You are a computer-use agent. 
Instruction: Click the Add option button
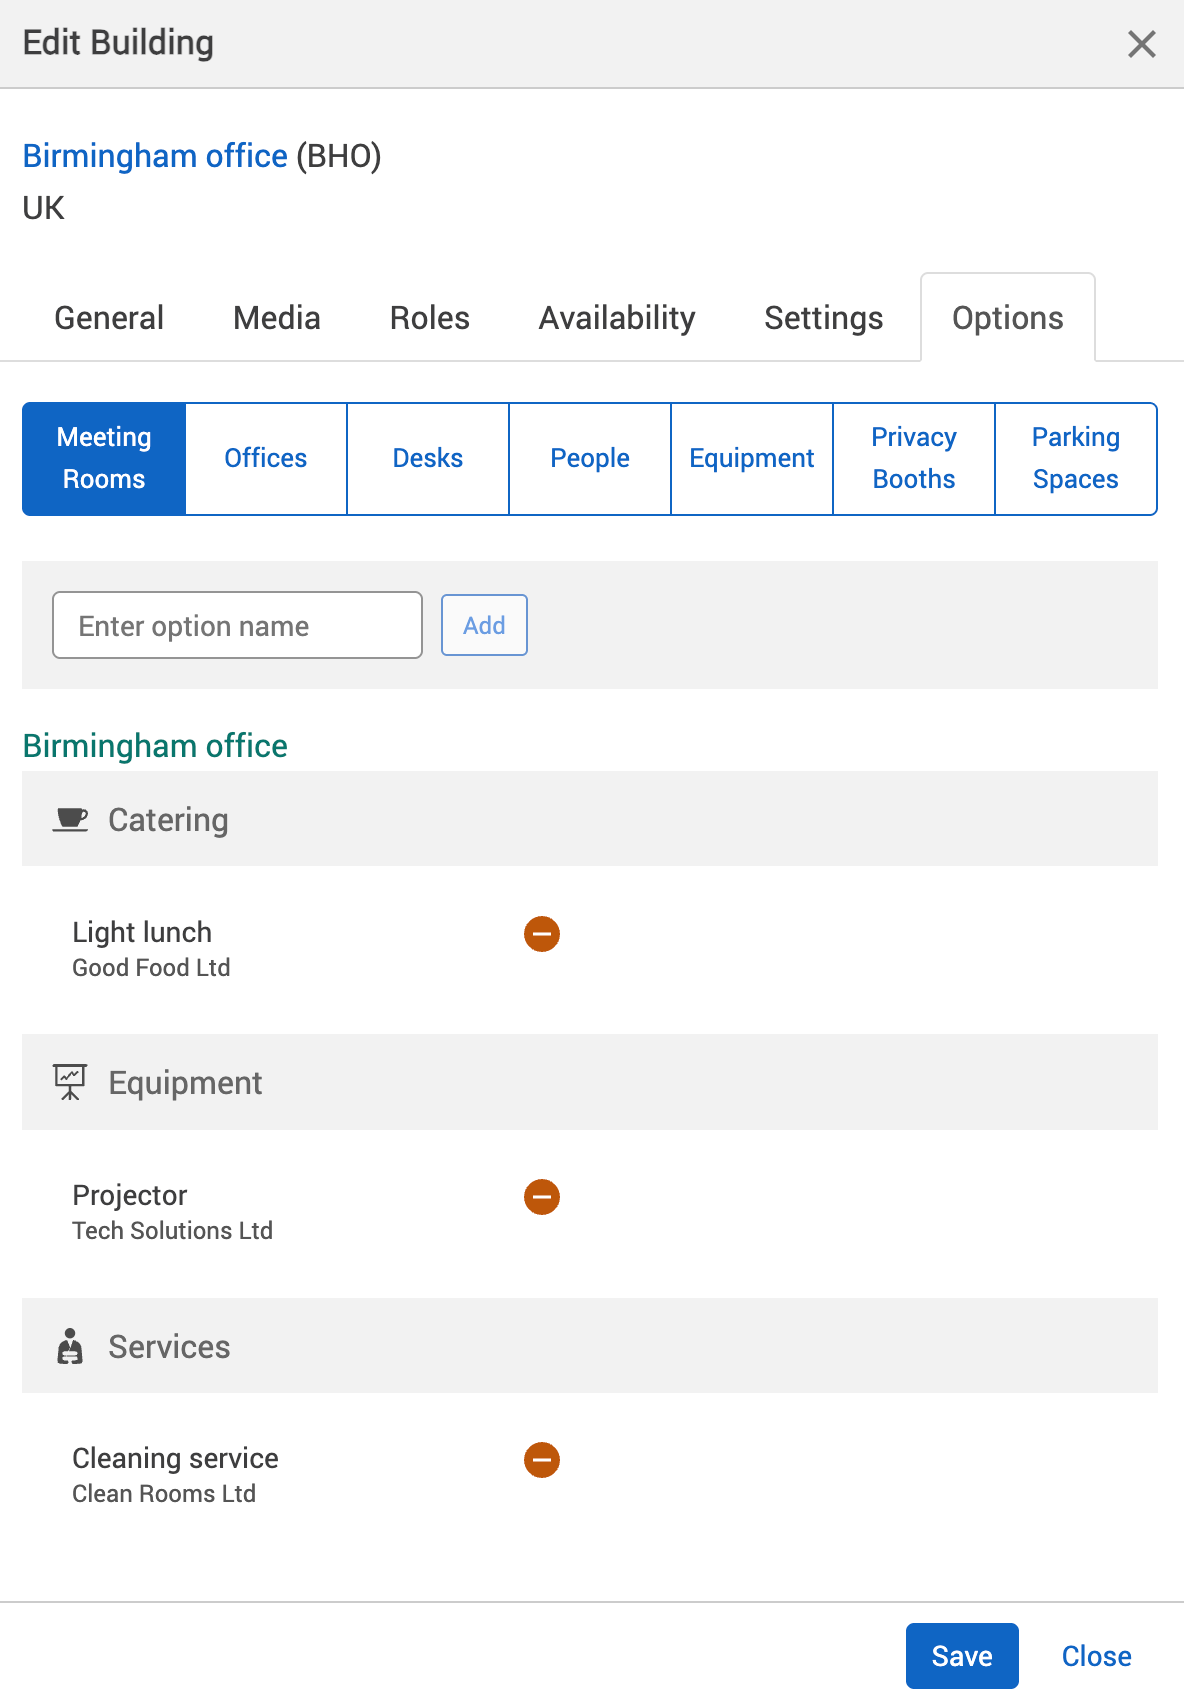tap(484, 625)
